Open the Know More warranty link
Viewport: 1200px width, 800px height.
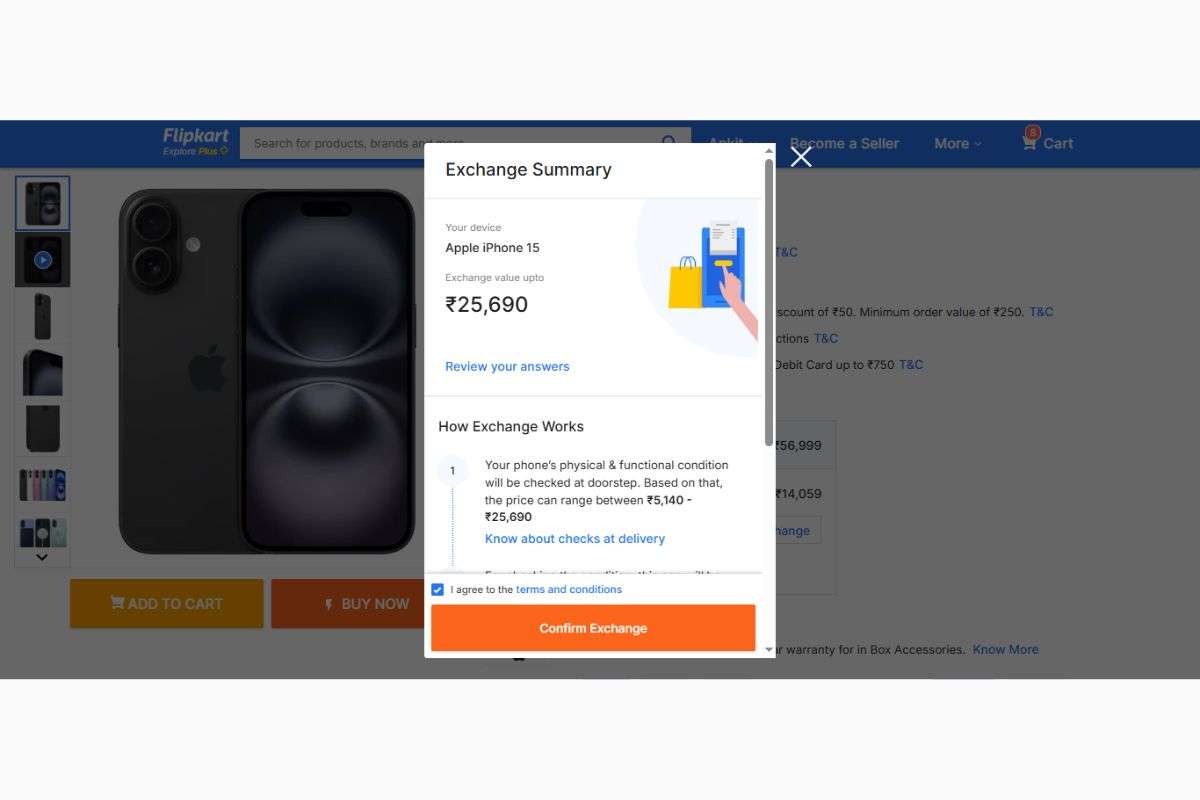pyautogui.click(x=1005, y=649)
